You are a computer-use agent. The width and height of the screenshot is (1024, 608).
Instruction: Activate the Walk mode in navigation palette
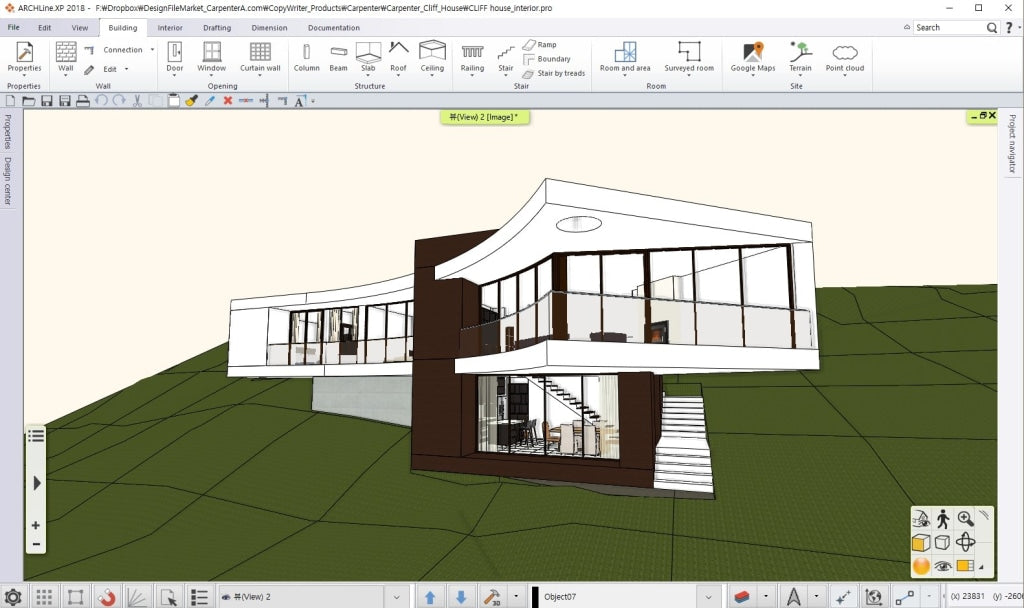(x=943, y=518)
